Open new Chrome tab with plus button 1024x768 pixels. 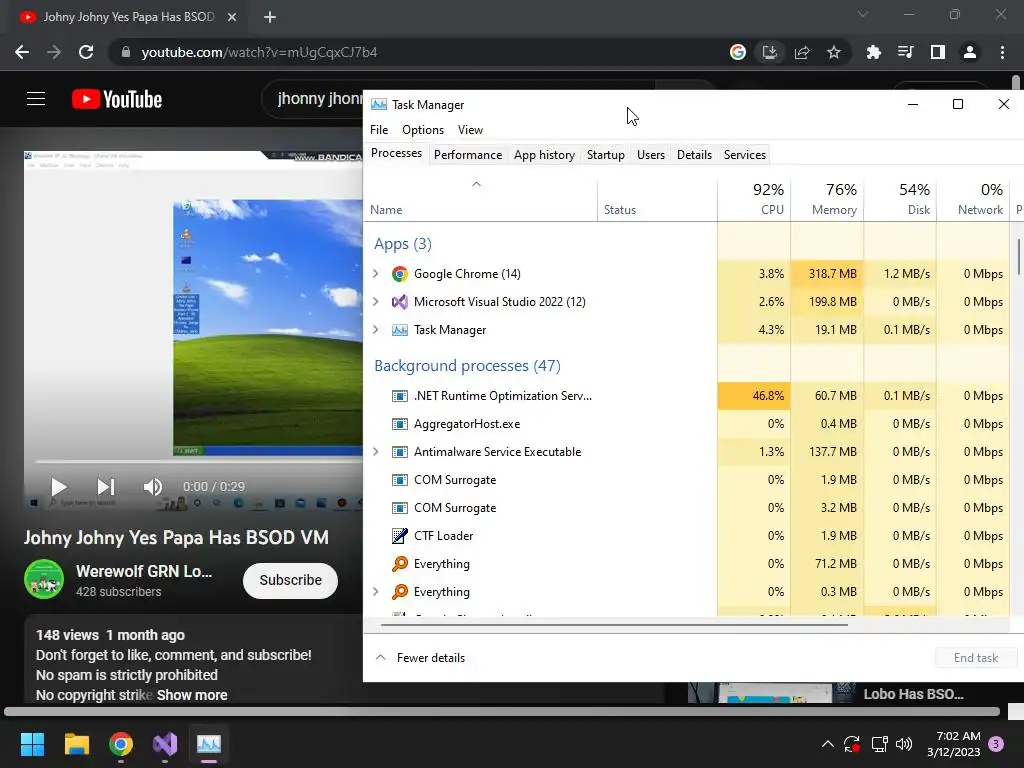[x=270, y=17]
